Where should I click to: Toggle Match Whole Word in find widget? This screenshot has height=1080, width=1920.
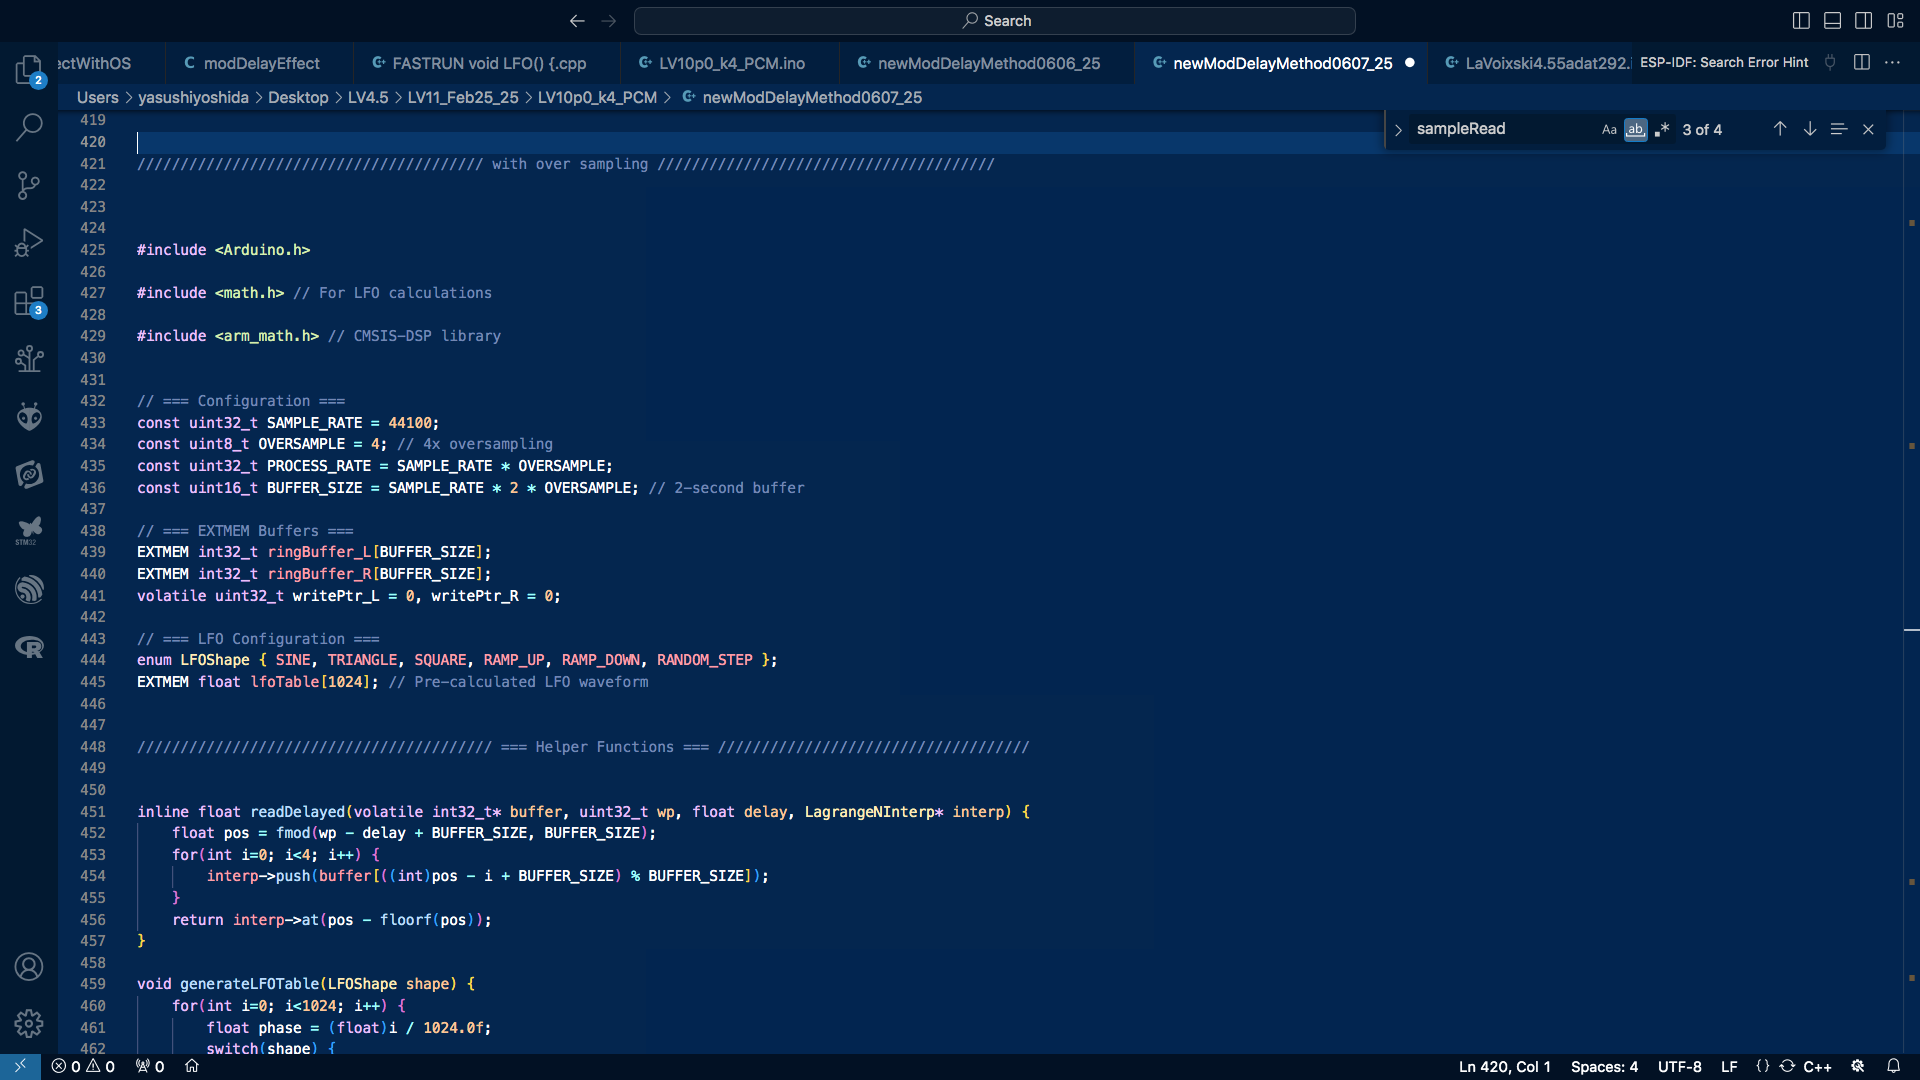[1635, 130]
